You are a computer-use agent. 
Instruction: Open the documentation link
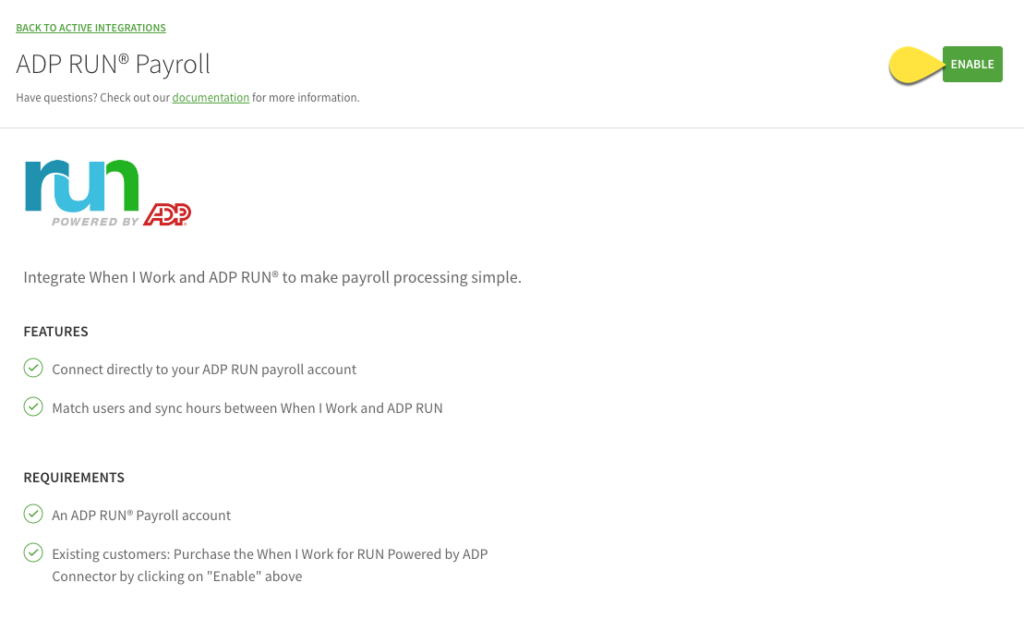[210, 97]
